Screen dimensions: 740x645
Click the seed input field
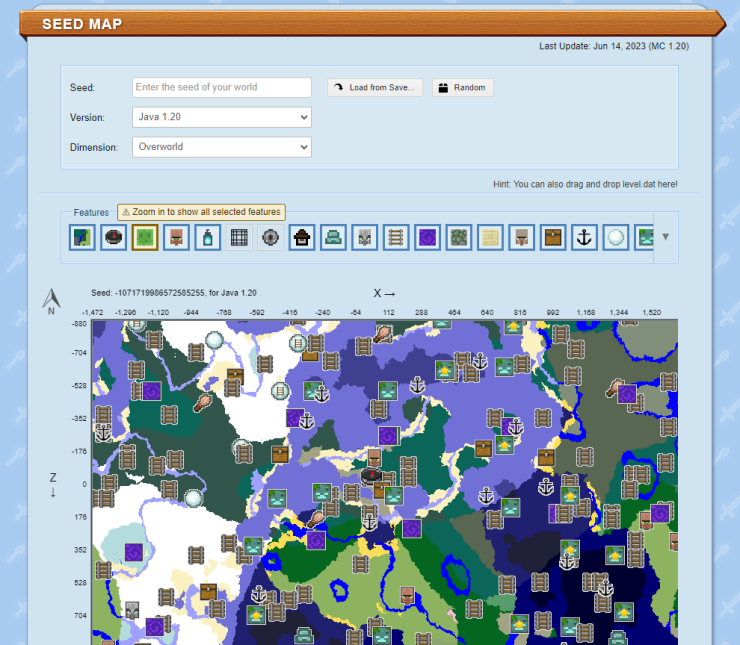pos(222,87)
